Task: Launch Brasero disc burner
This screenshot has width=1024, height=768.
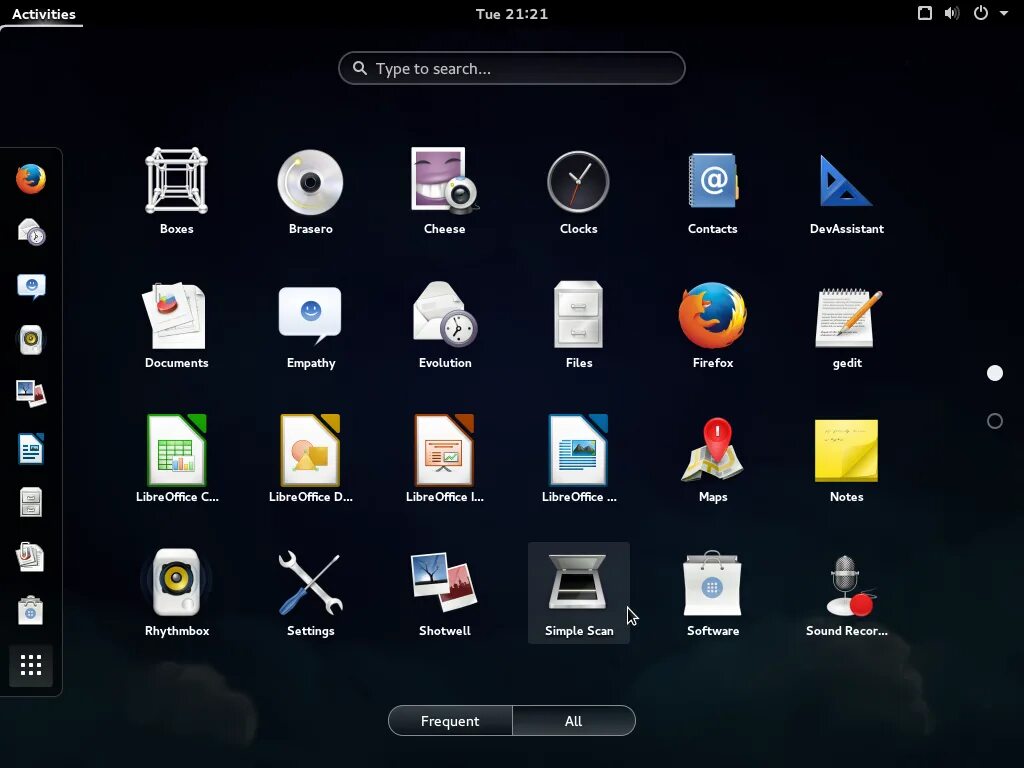Action: 310,191
